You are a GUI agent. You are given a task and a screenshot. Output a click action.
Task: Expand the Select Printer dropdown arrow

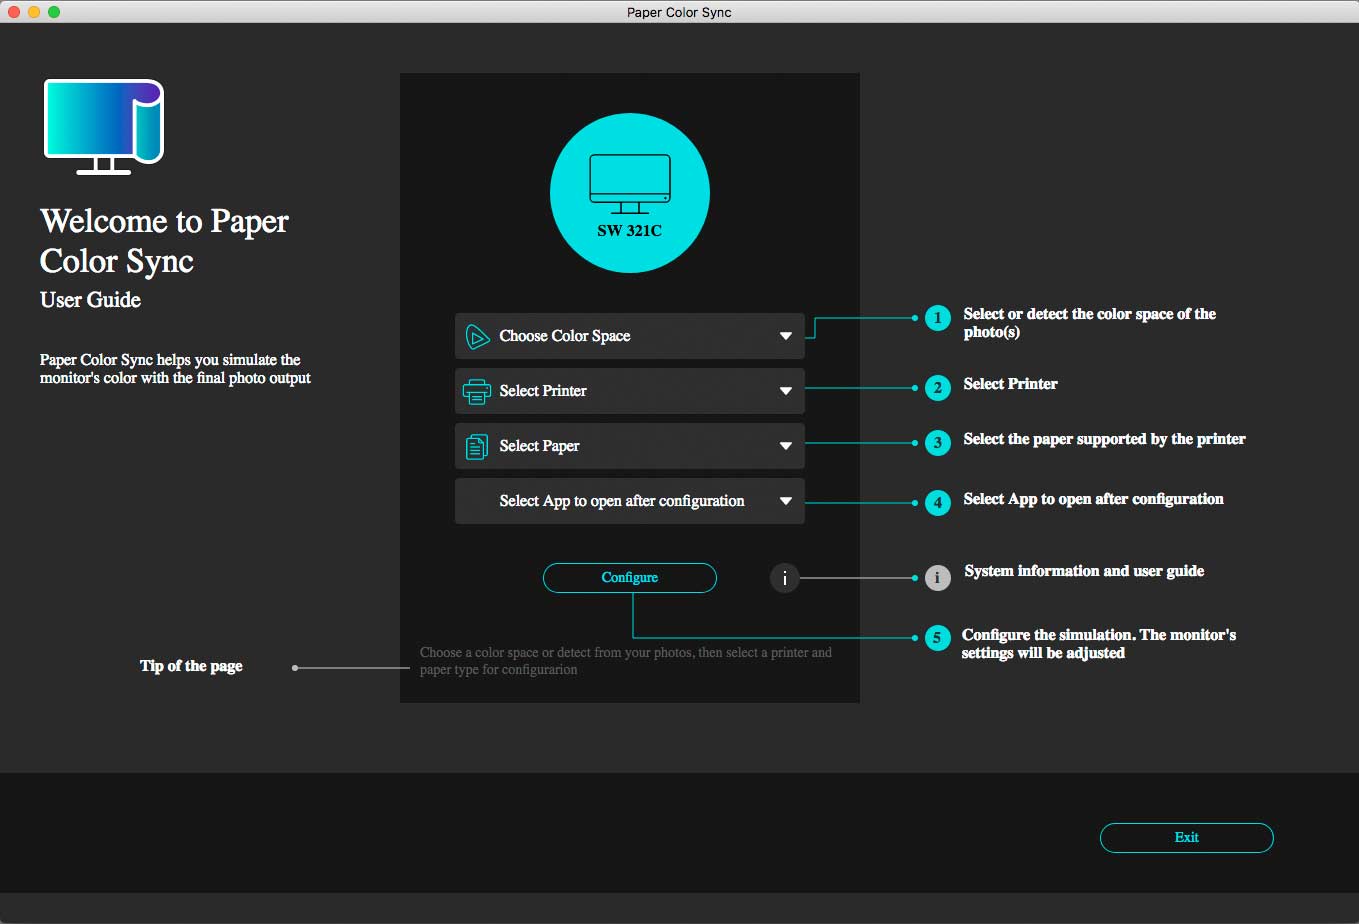click(786, 391)
